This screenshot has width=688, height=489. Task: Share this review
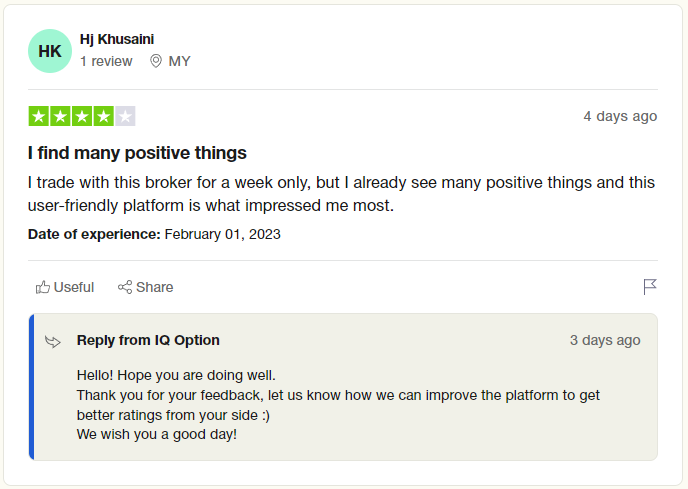click(146, 287)
